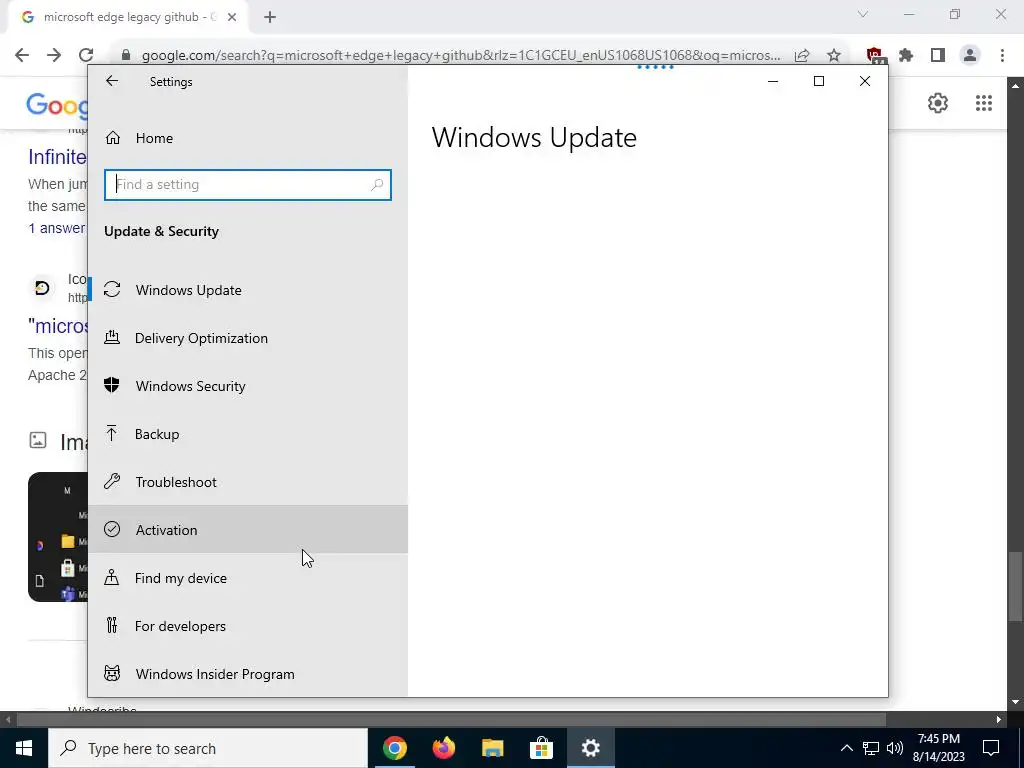Open Firefox from the taskbar
The width and height of the screenshot is (1024, 768).
444,748
